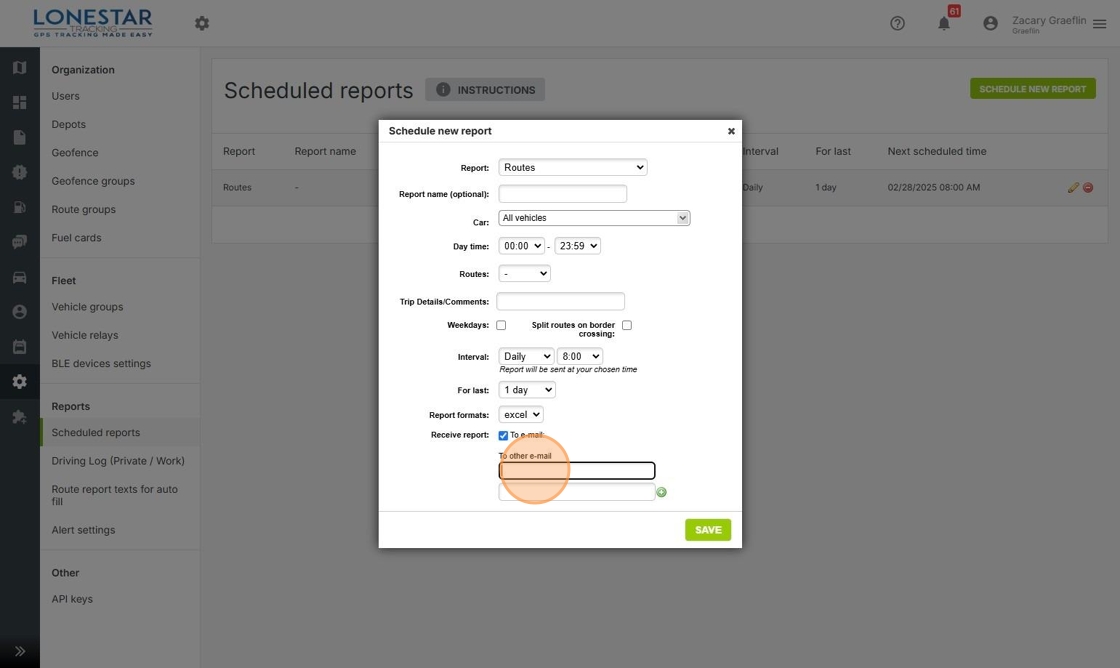Viewport: 1120px width, 668px height.
Task: Open the alert badge icon in sidebar
Action: click(x=19, y=172)
